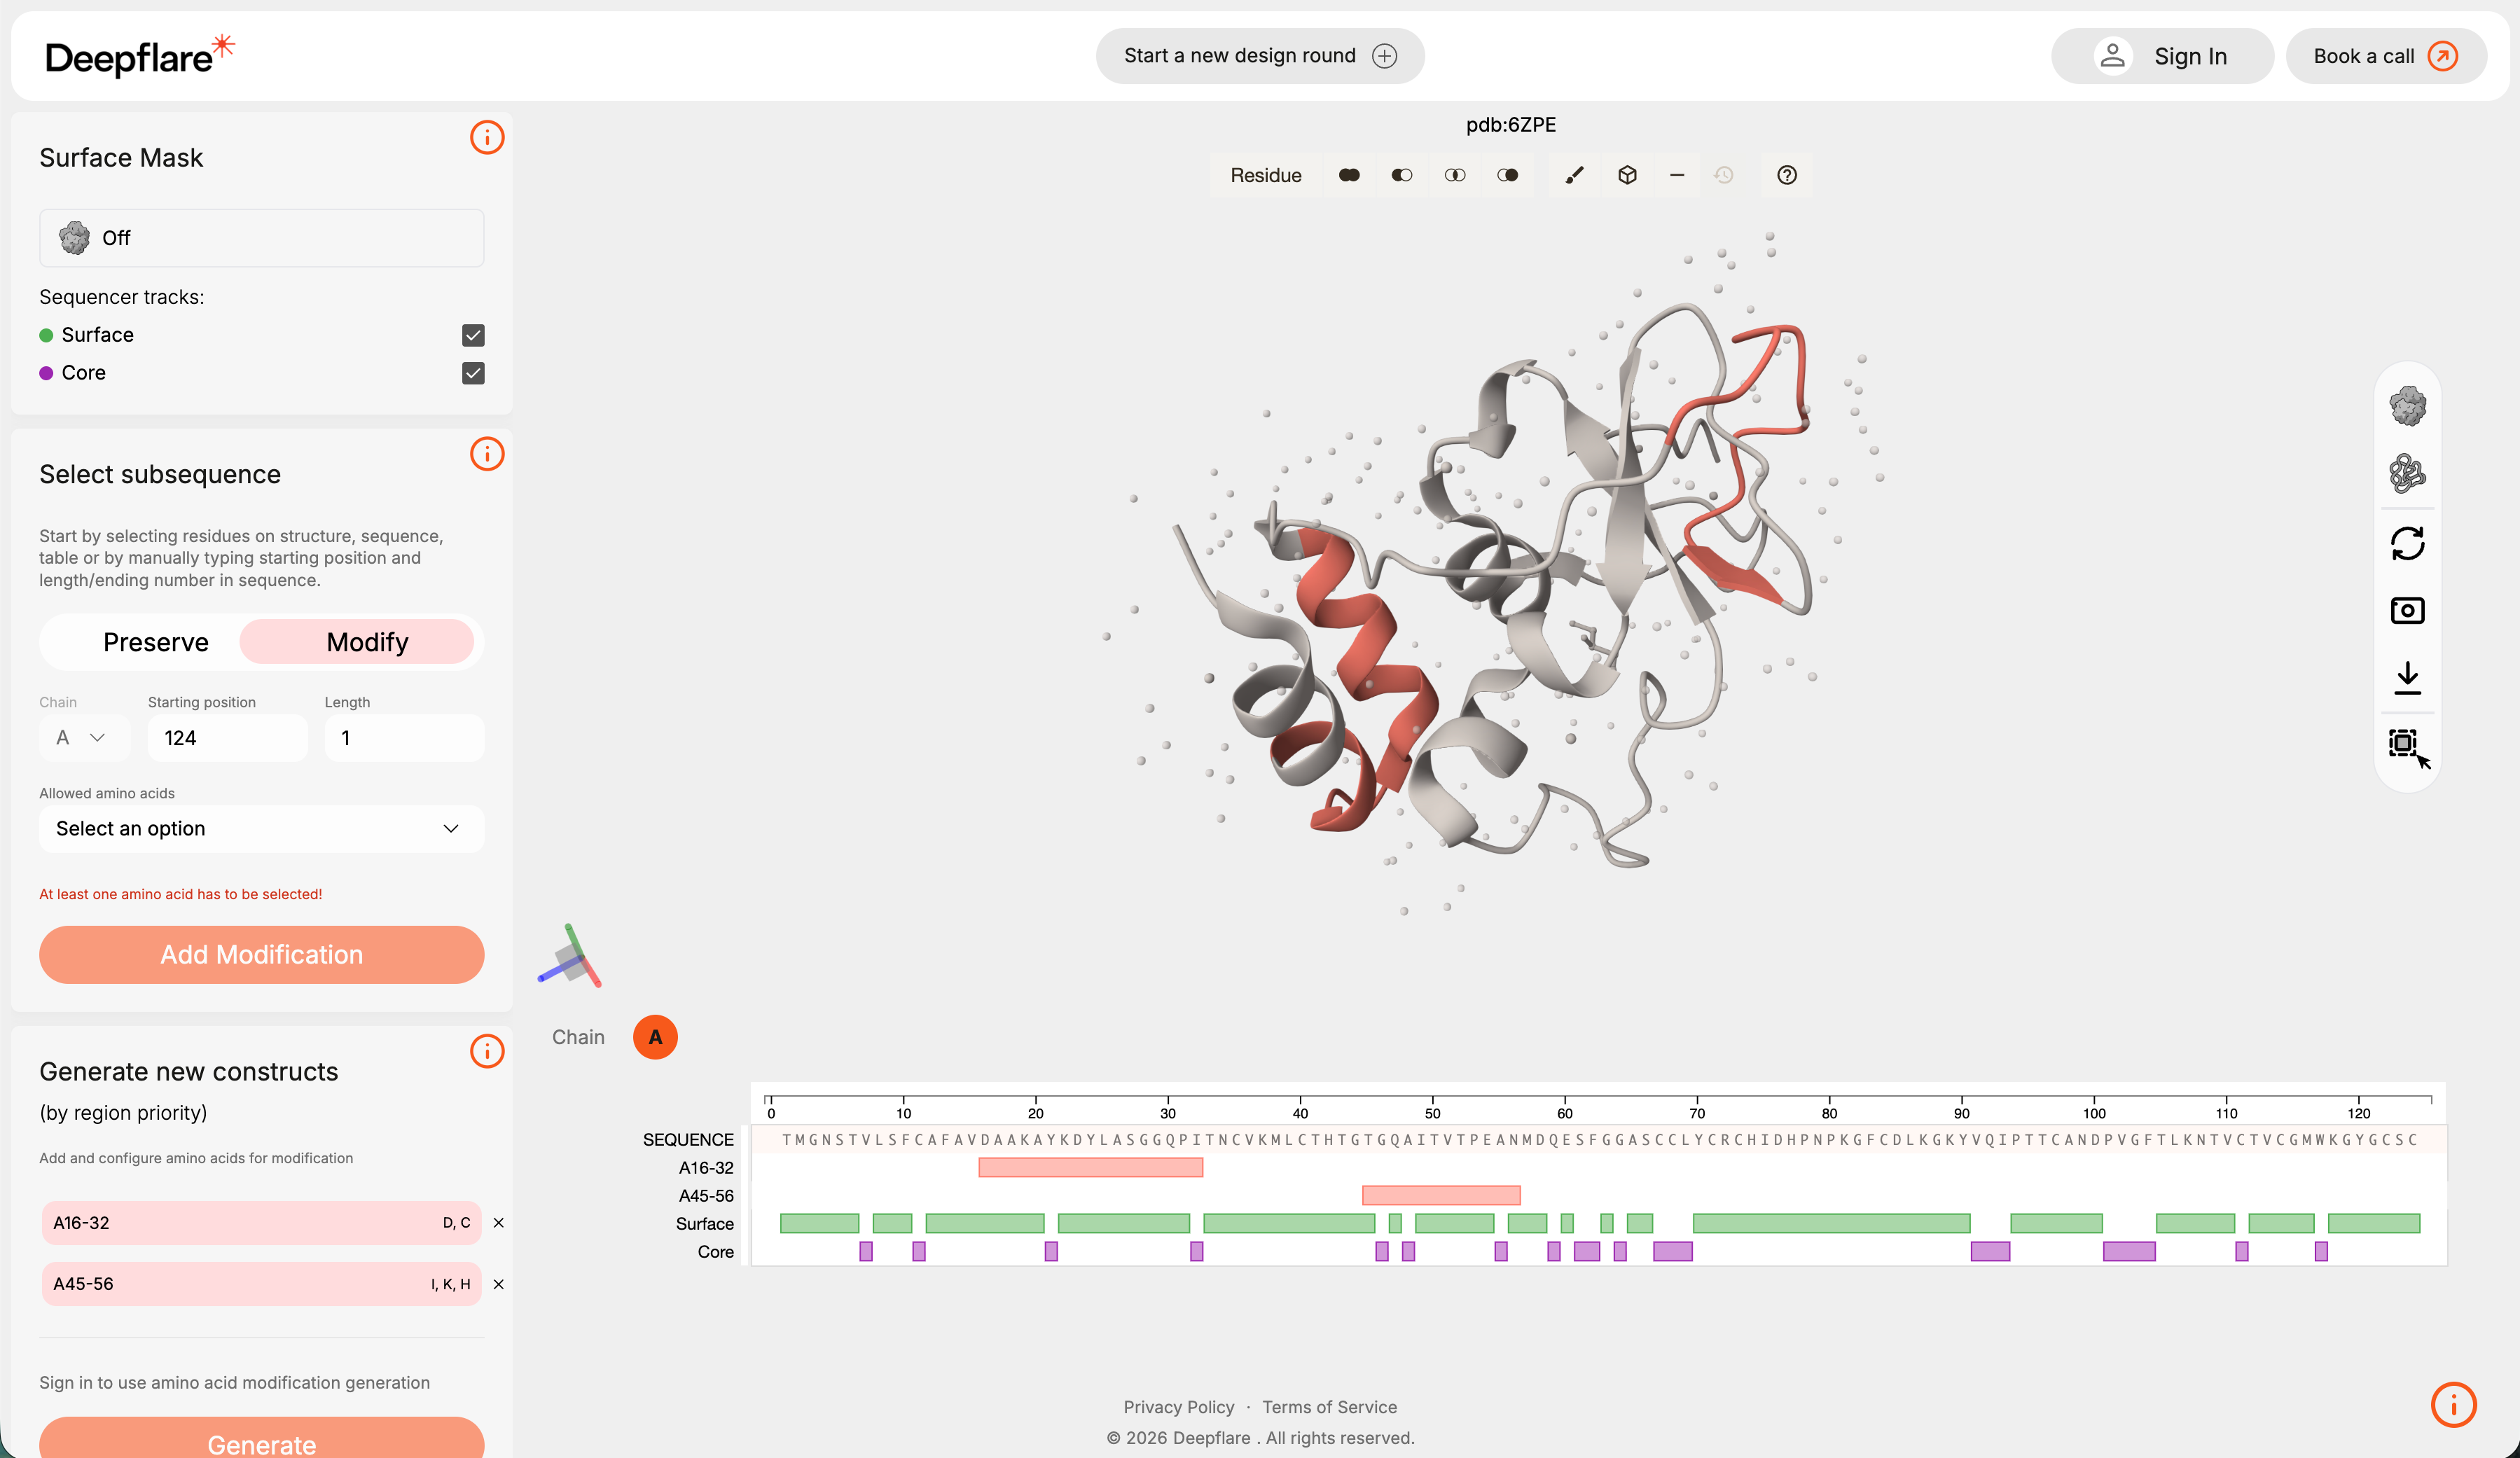Download the structure using the download icon
This screenshot has height=1458, width=2520.
tap(2408, 678)
